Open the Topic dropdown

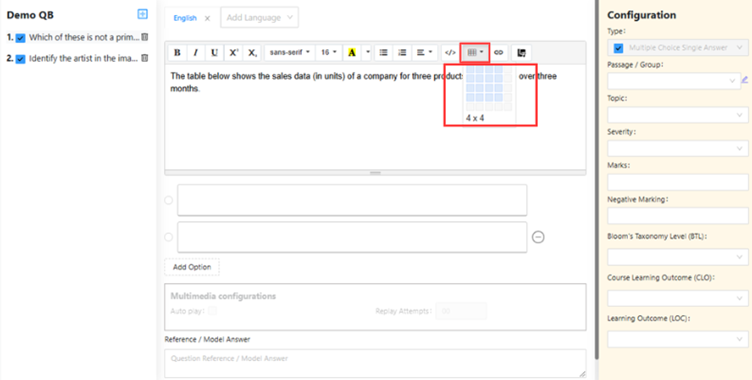(x=678, y=115)
